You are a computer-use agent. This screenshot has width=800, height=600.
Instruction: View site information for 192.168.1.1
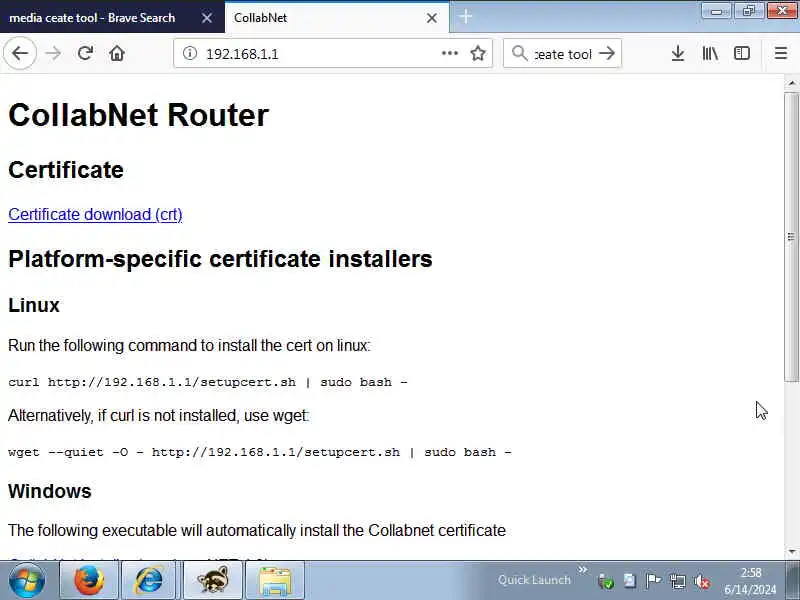coord(190,53)
